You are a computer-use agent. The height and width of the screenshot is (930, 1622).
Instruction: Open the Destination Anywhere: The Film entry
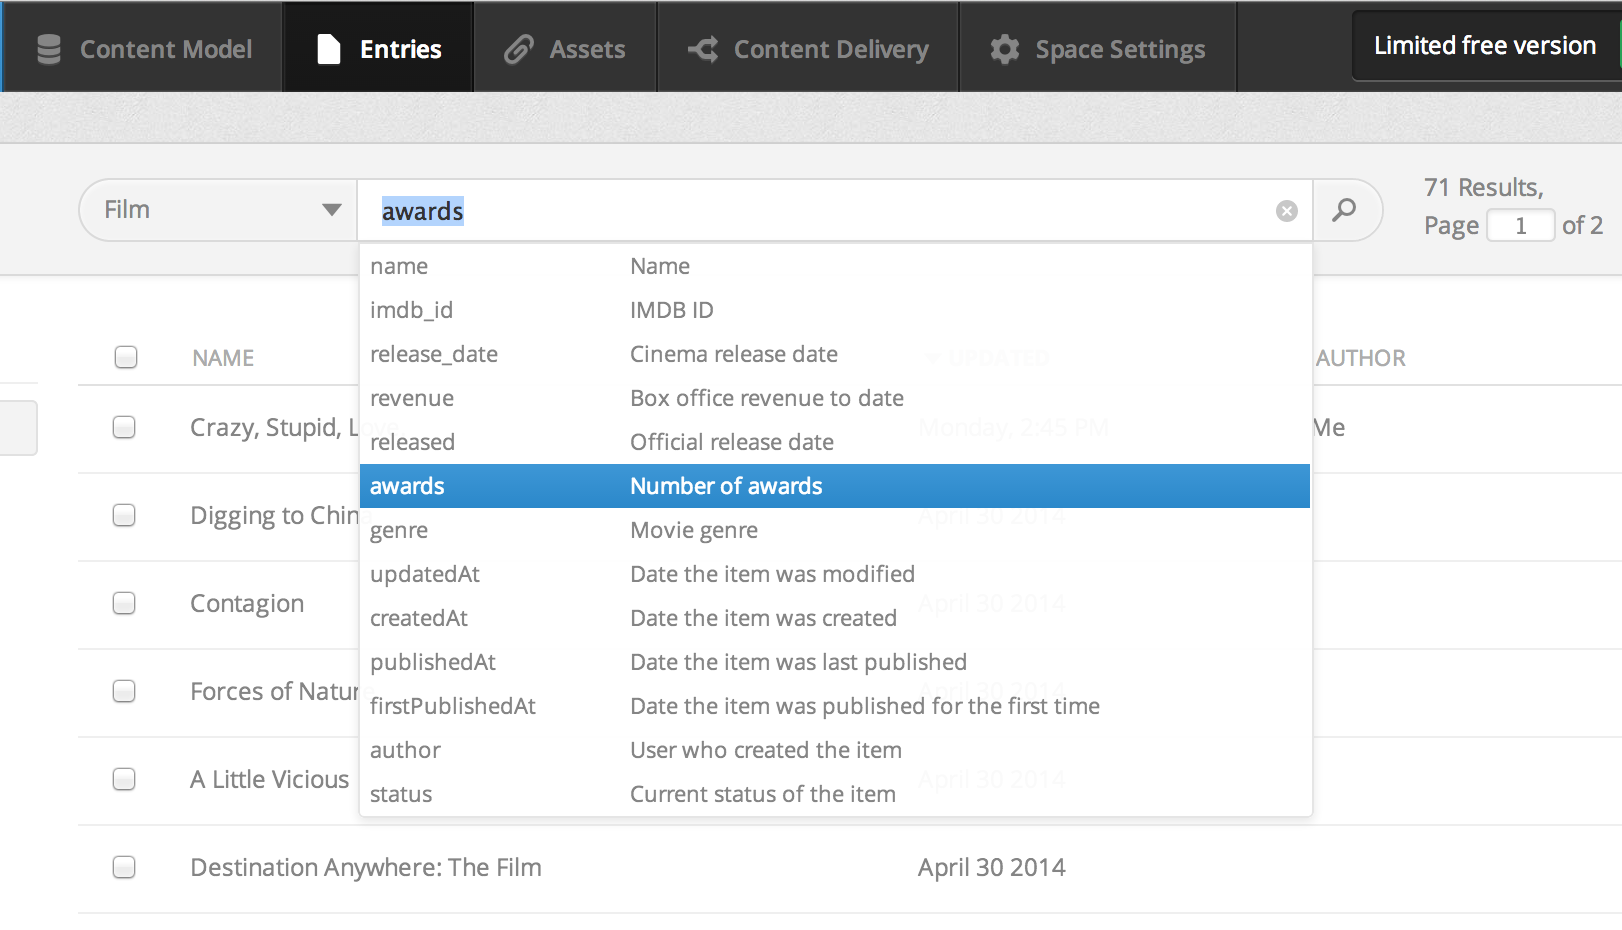[x=366, y=867]
